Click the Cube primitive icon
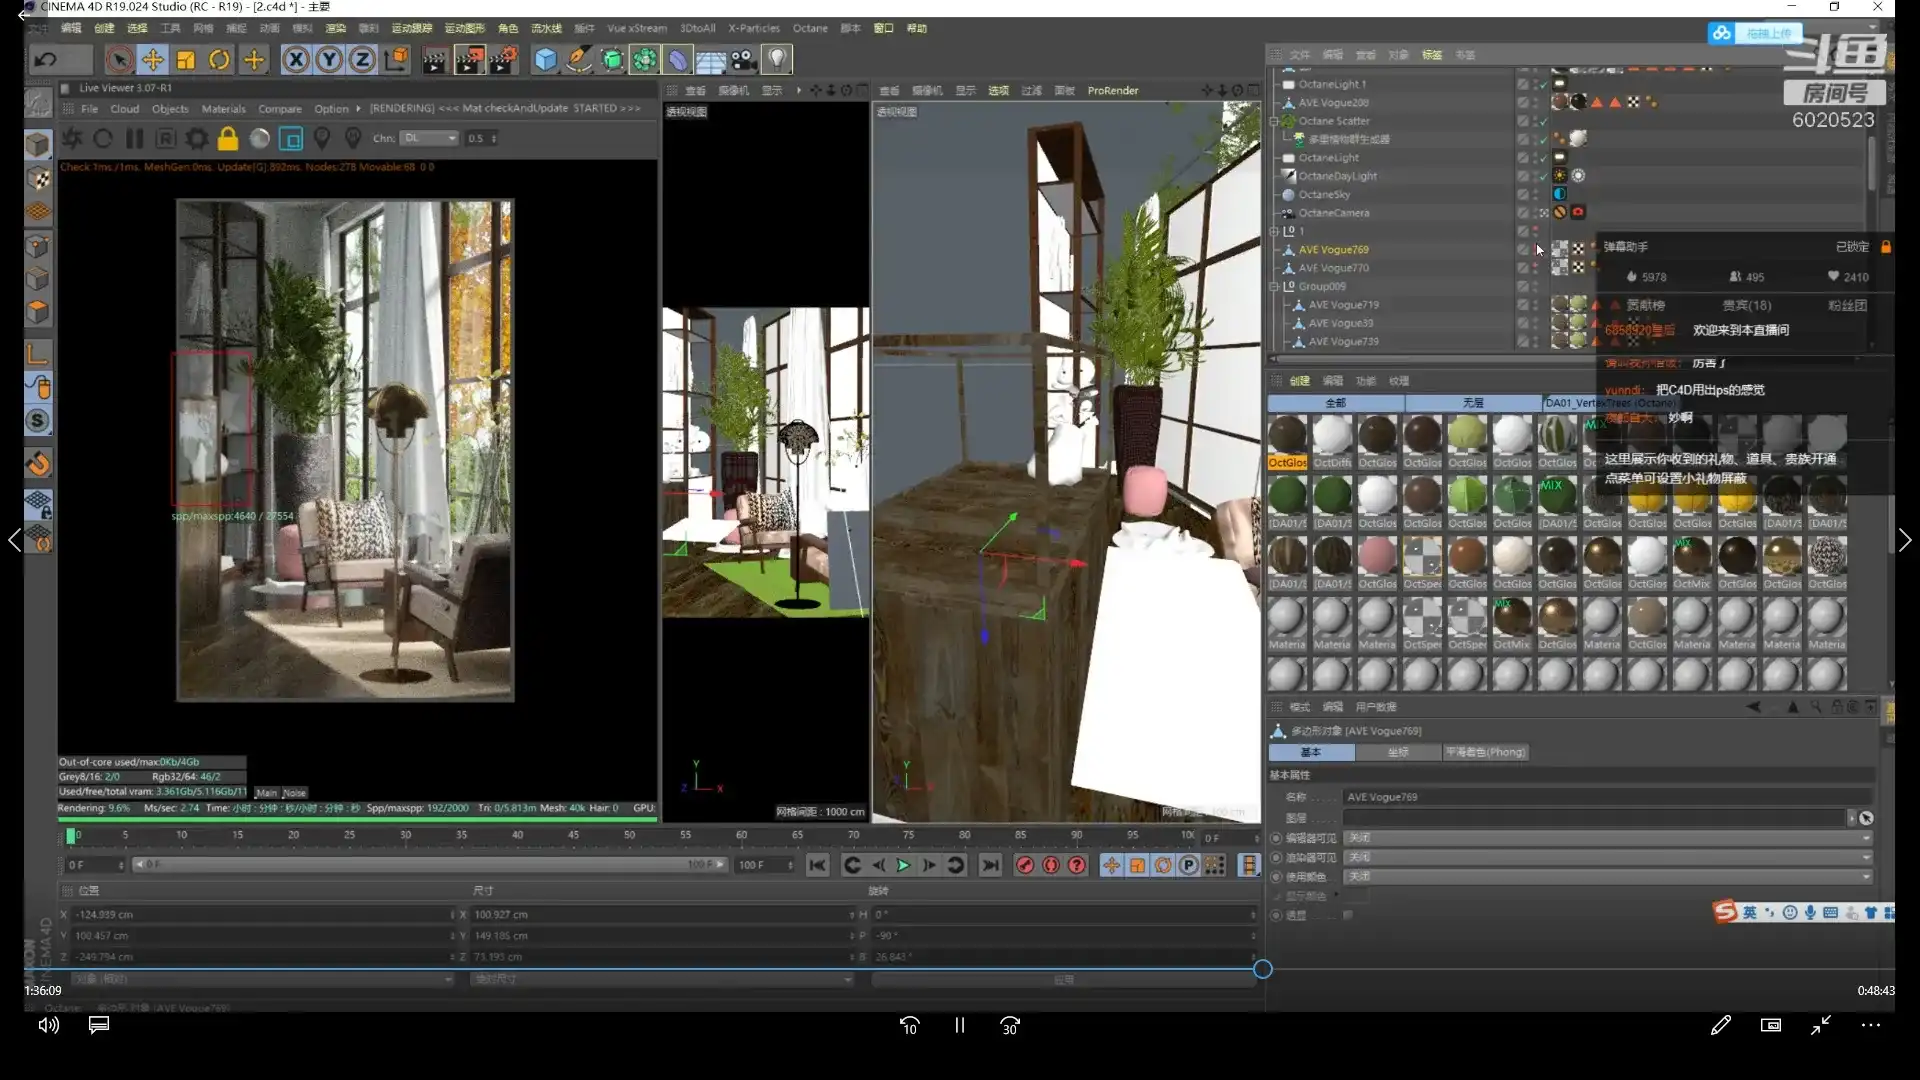 (545, 60)
